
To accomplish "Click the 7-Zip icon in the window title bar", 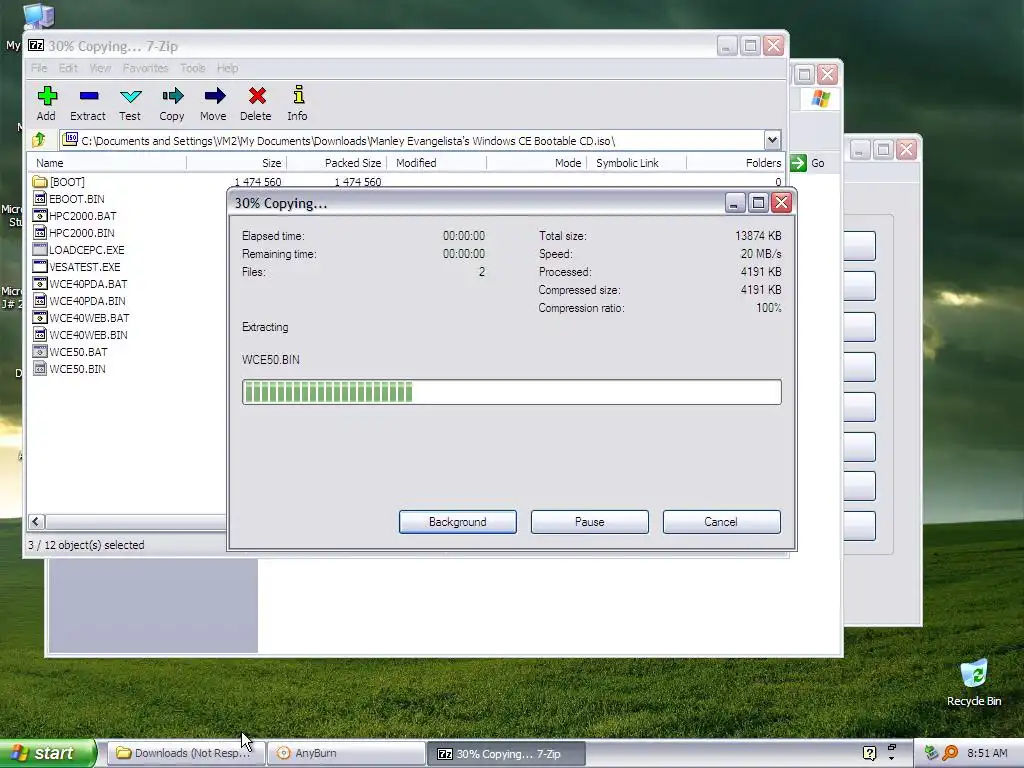I will point(36,46).
